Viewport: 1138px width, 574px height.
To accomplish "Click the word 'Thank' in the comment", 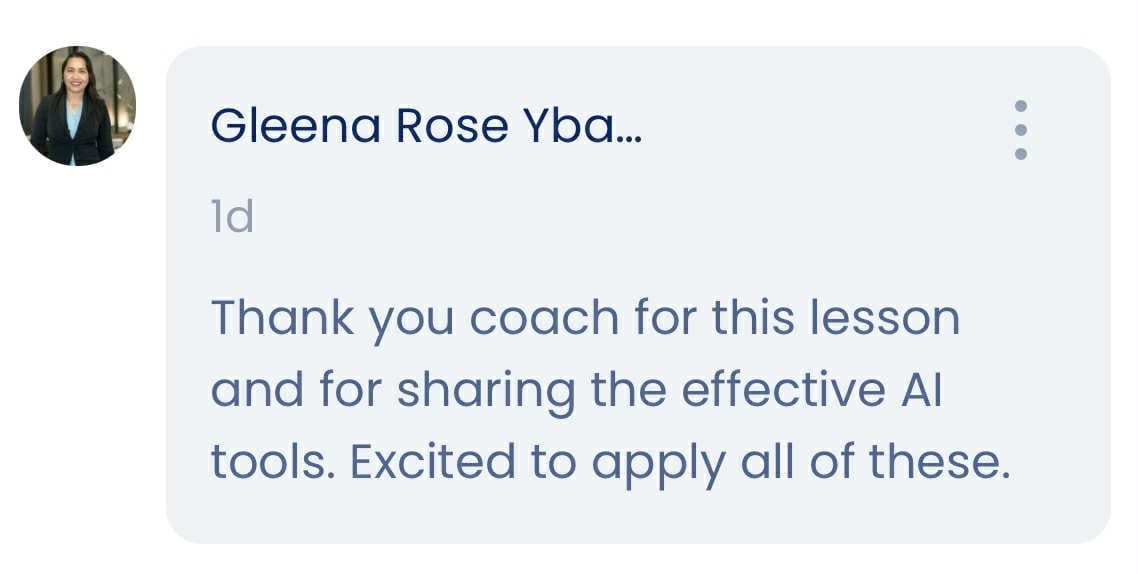I will tap(282, 318).
